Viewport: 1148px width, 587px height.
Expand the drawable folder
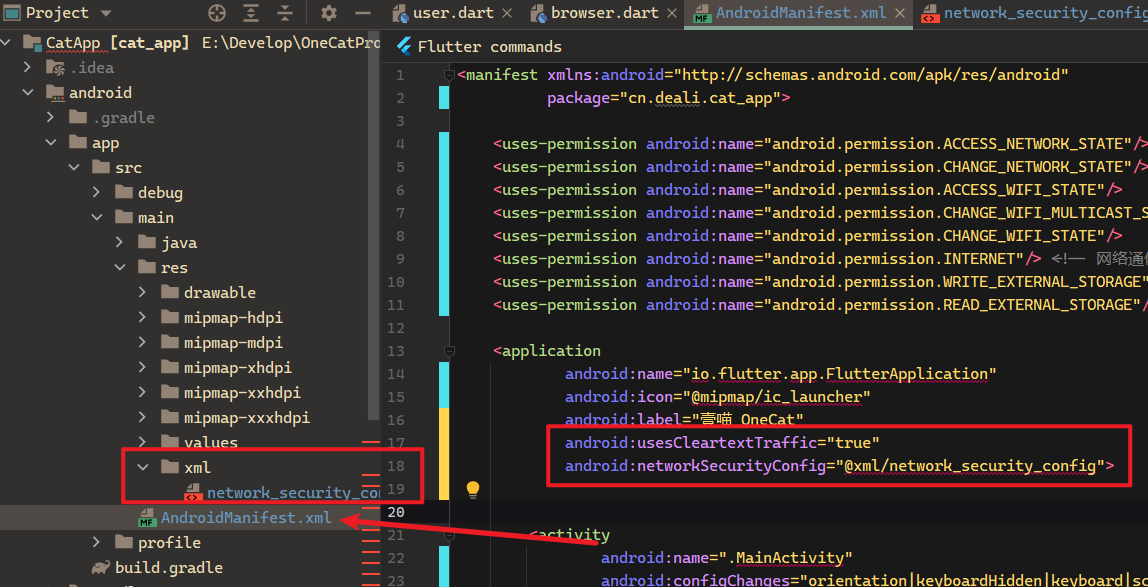pos(144,292)
